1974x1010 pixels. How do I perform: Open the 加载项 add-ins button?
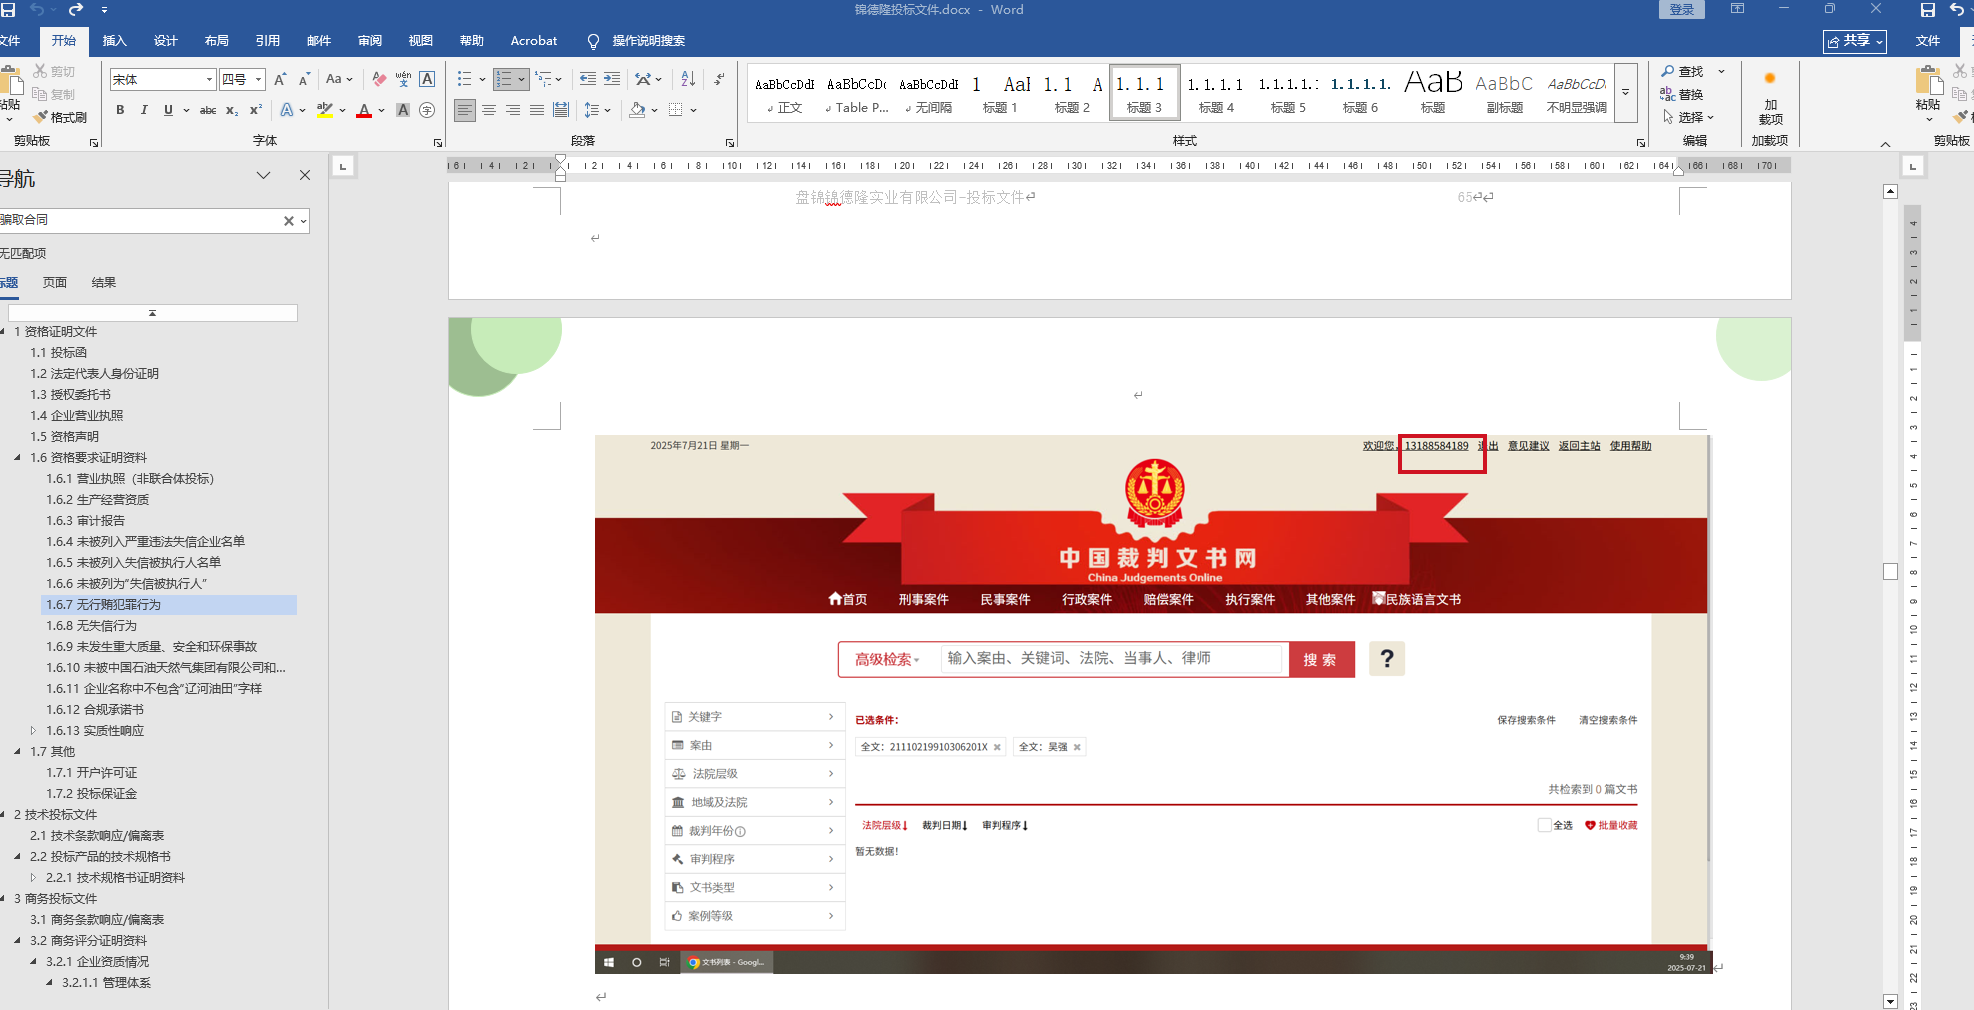[1770, 98]
